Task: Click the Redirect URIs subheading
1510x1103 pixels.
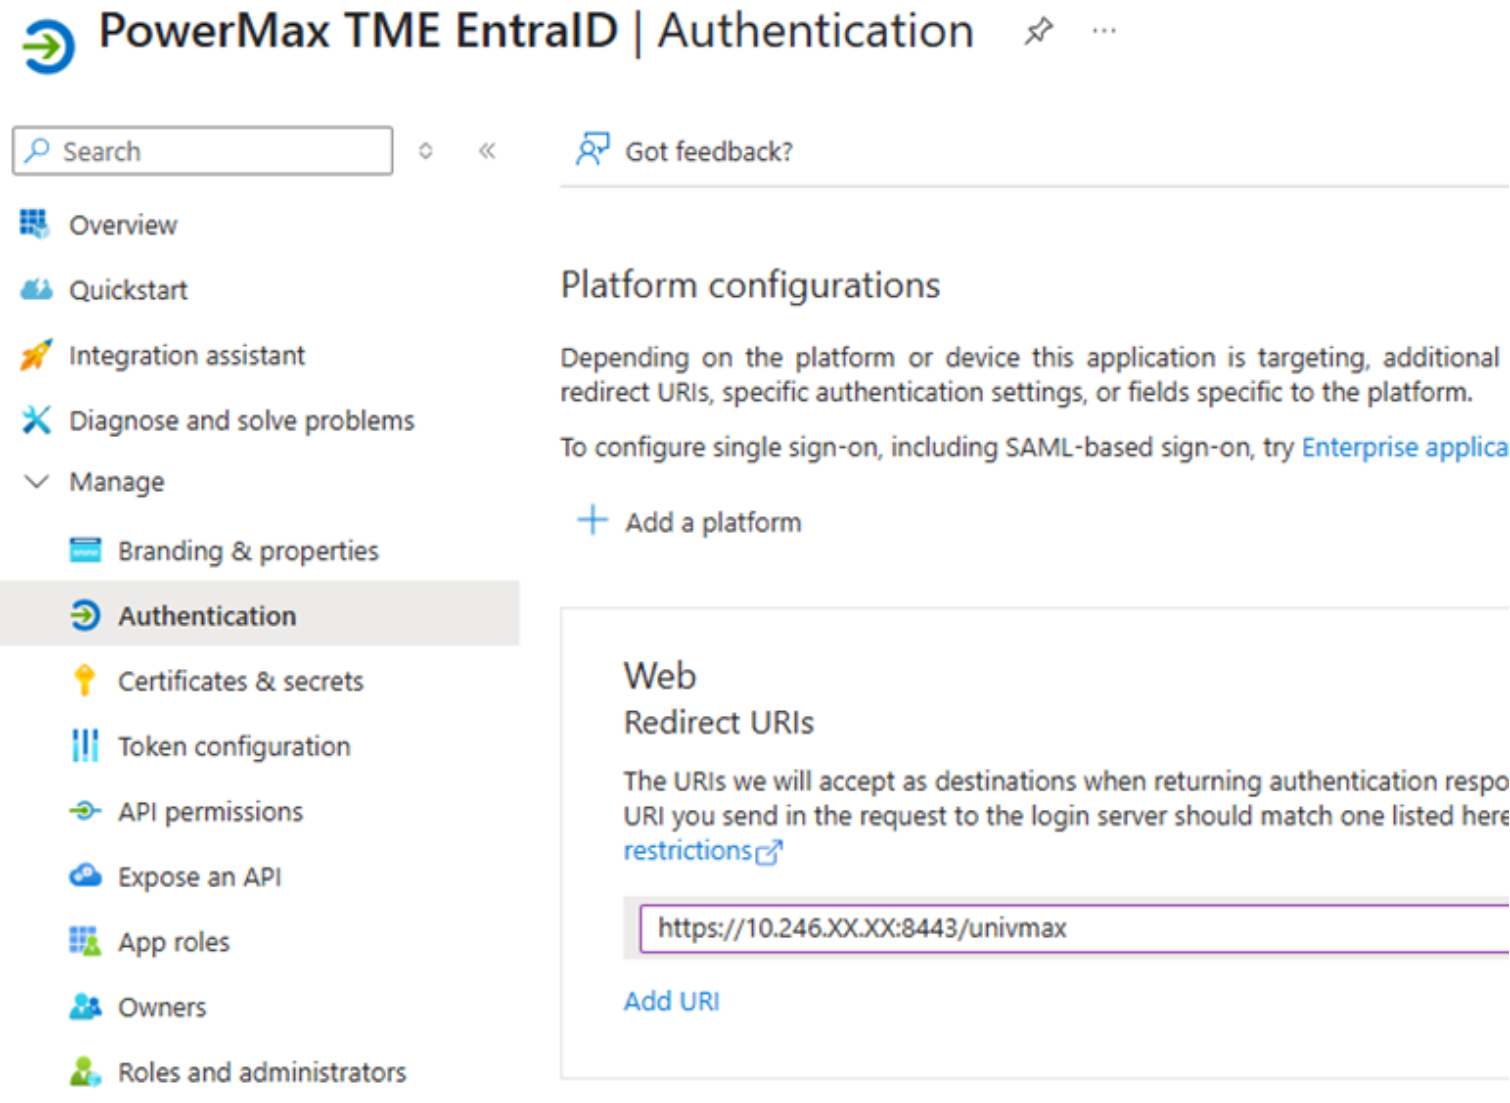Action: pos(719,723)
